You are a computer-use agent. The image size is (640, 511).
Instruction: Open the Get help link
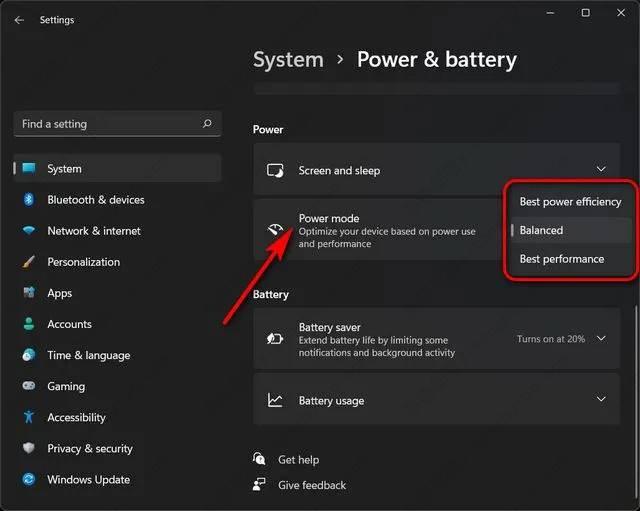point(298,460)
